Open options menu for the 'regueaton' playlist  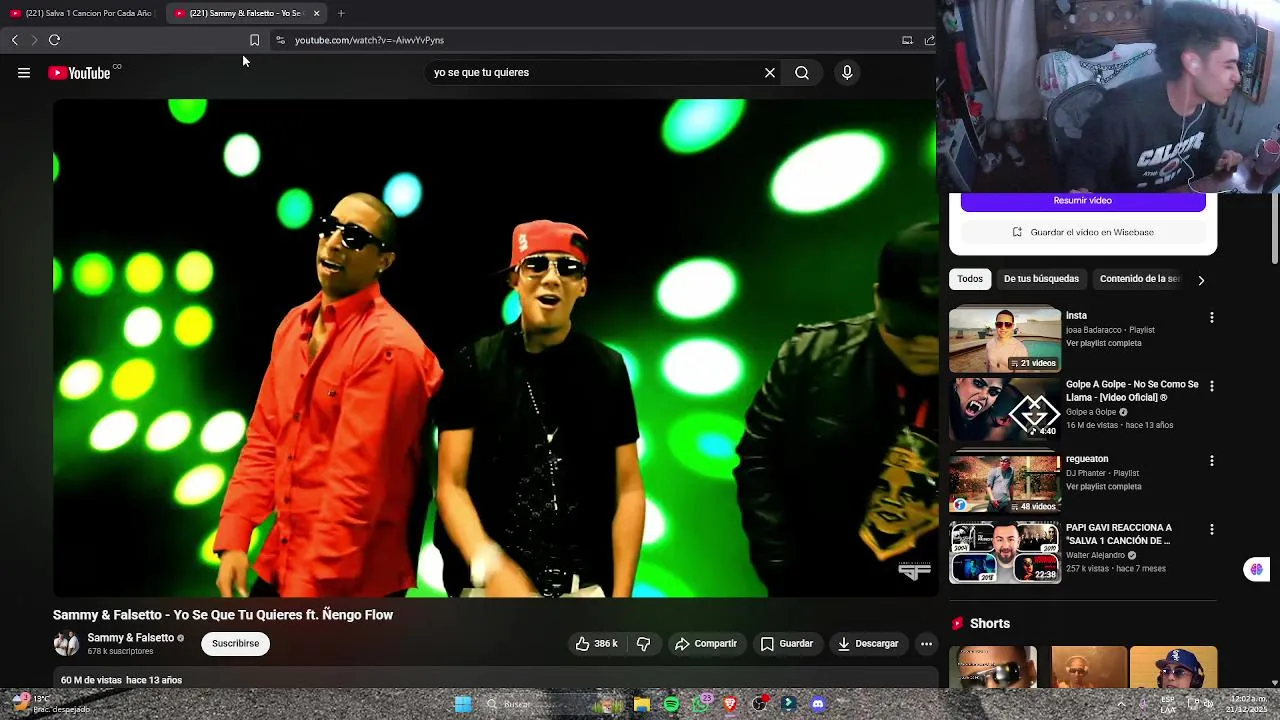click(x=1212, y=461)
